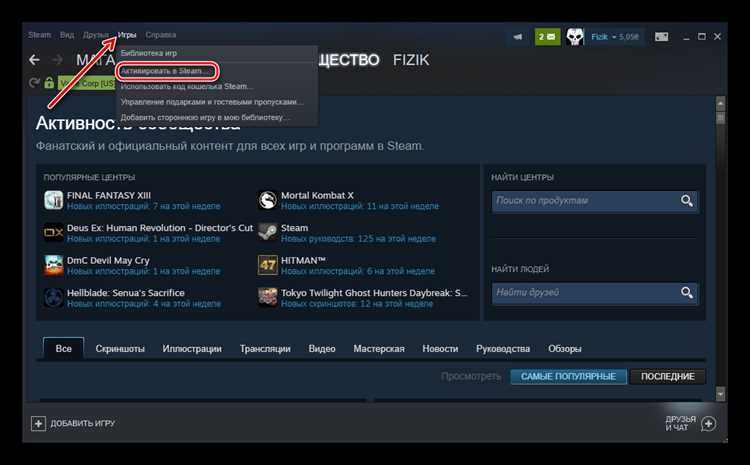Viewport: 750px width, 465px height.
Task: Switch to the Скриншоты tab
Action: [120, 349]
